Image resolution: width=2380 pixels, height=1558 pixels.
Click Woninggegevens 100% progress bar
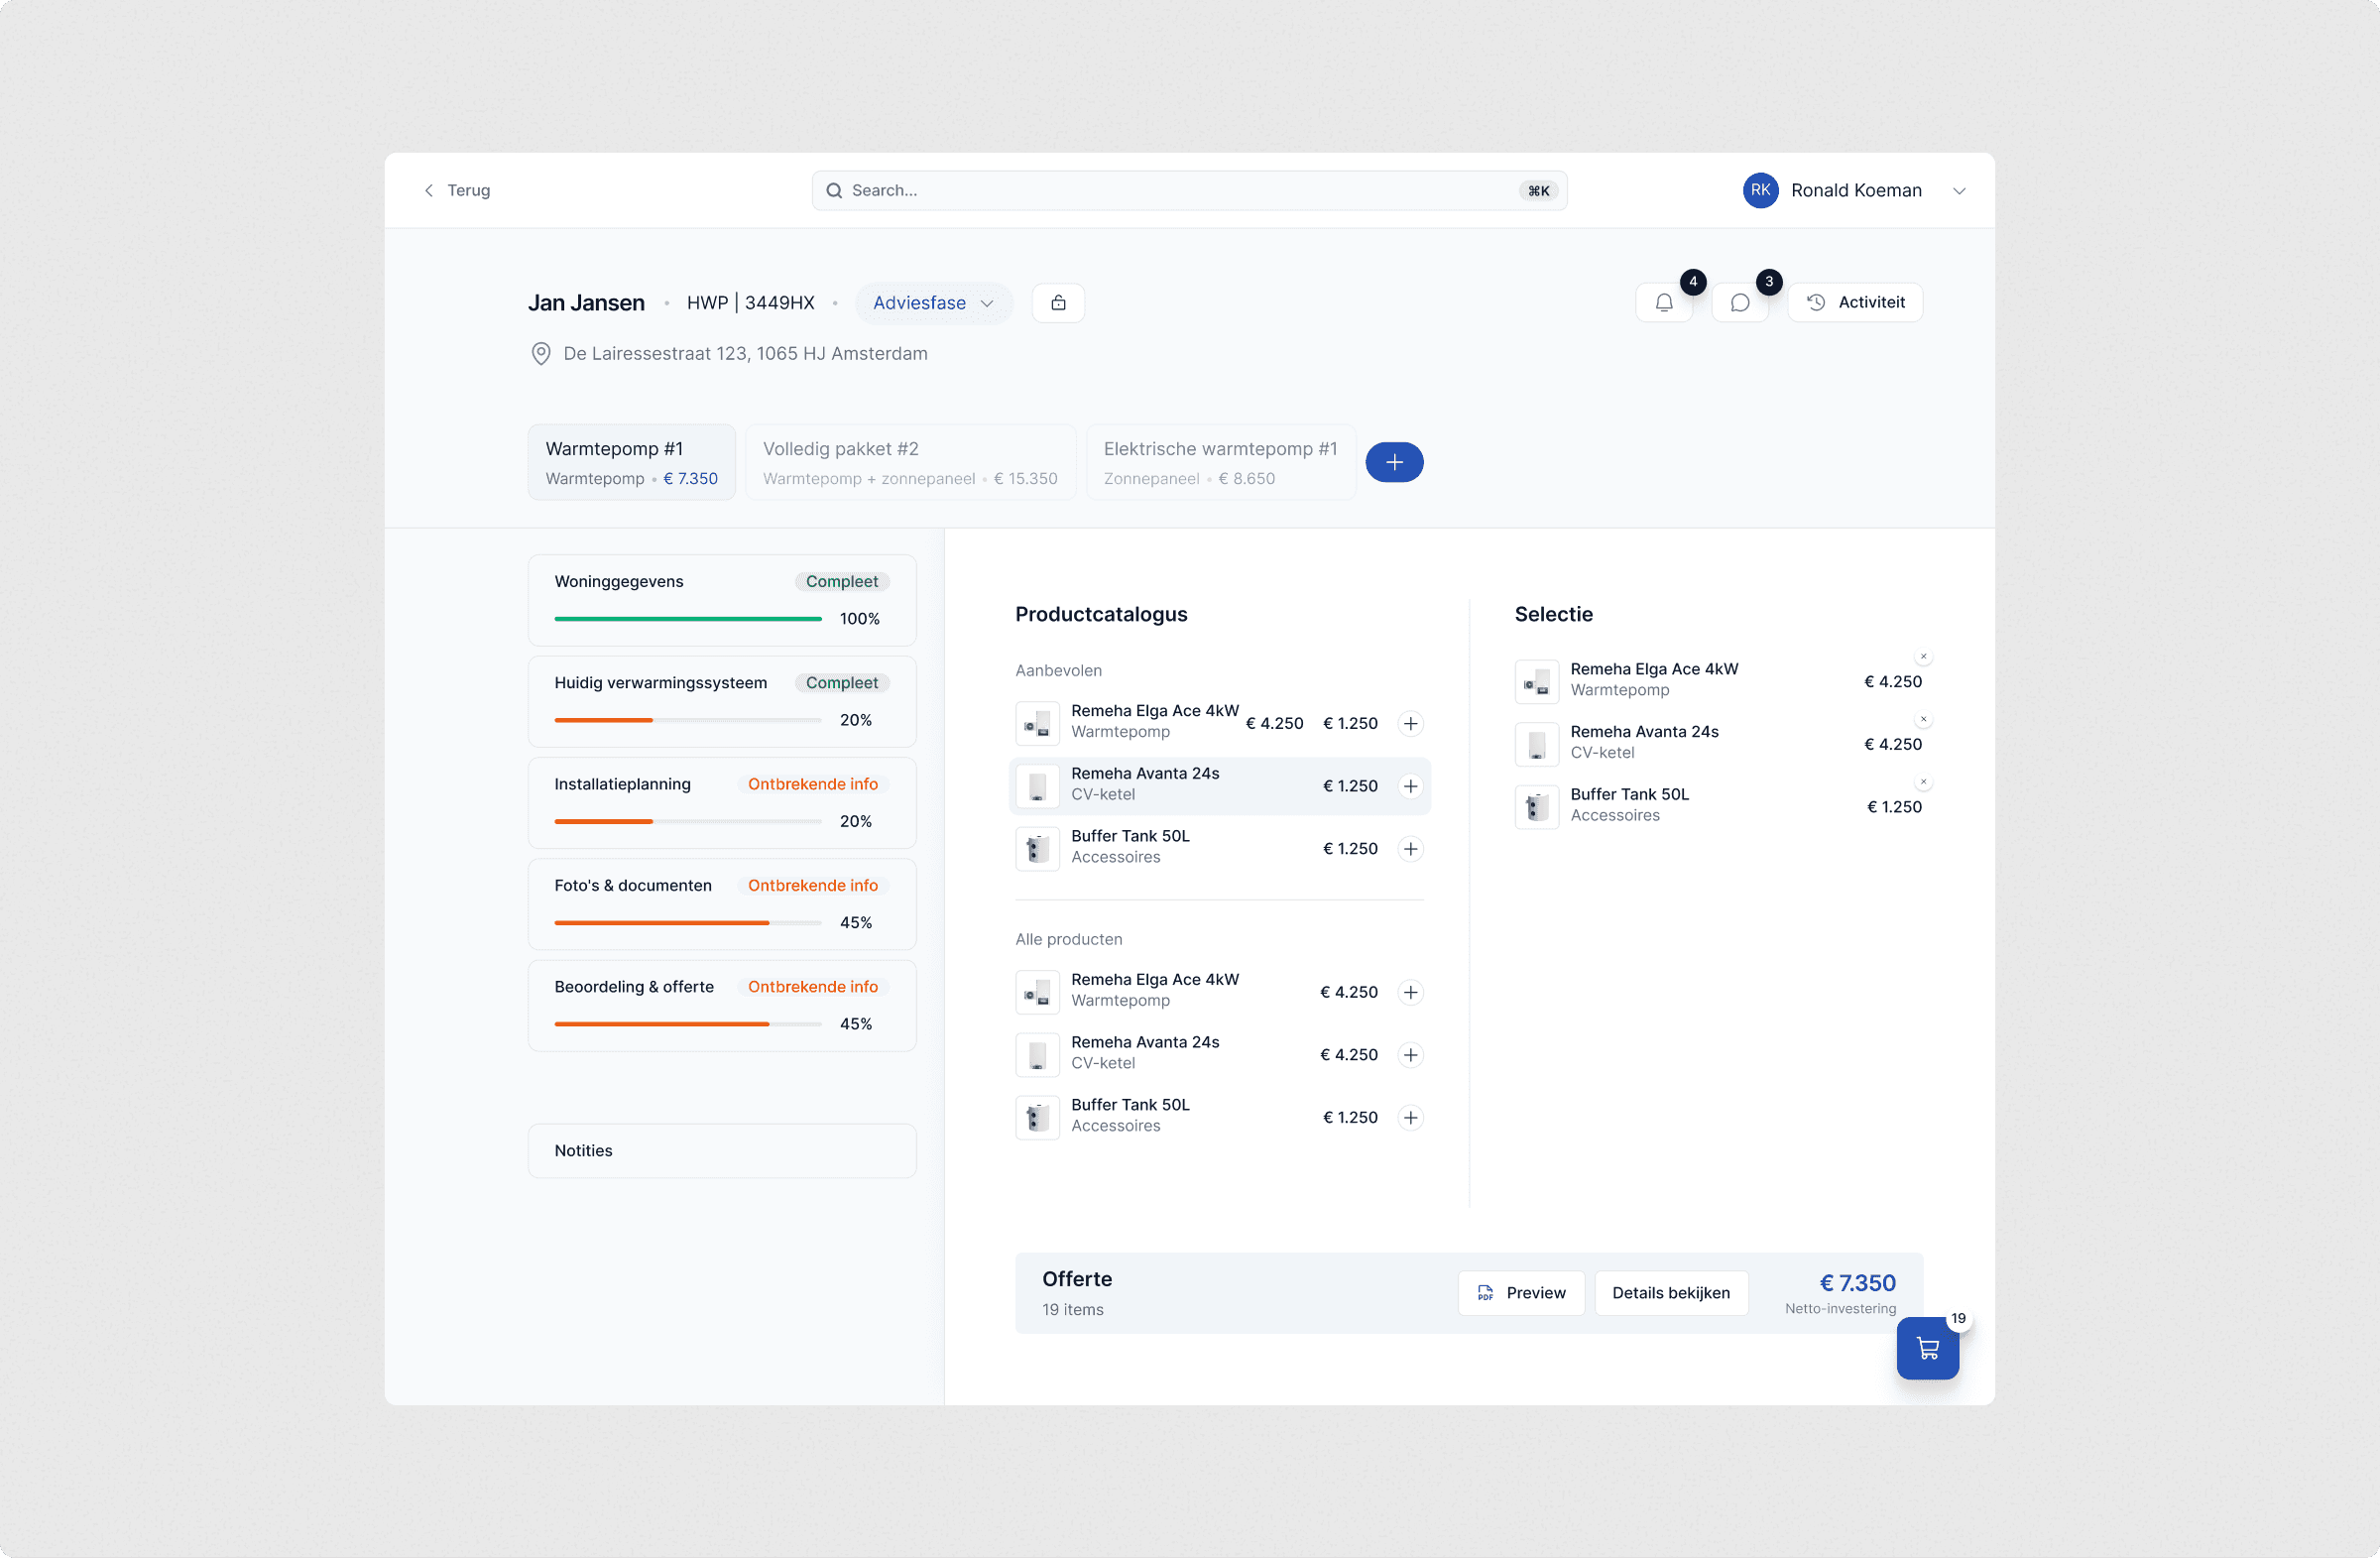tap(688, 619)
